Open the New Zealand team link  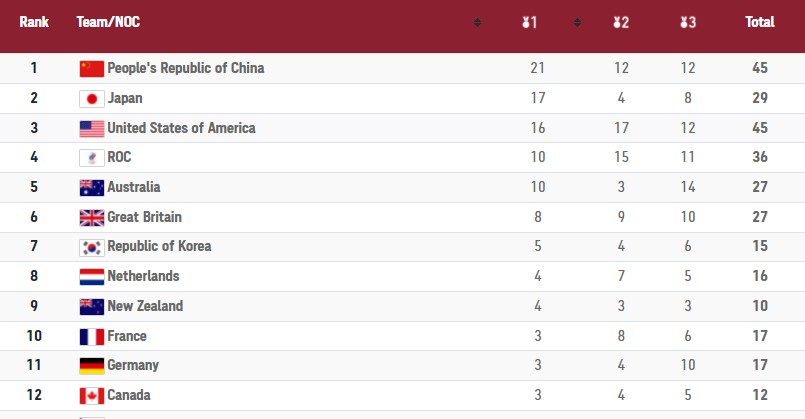[145, 306]
